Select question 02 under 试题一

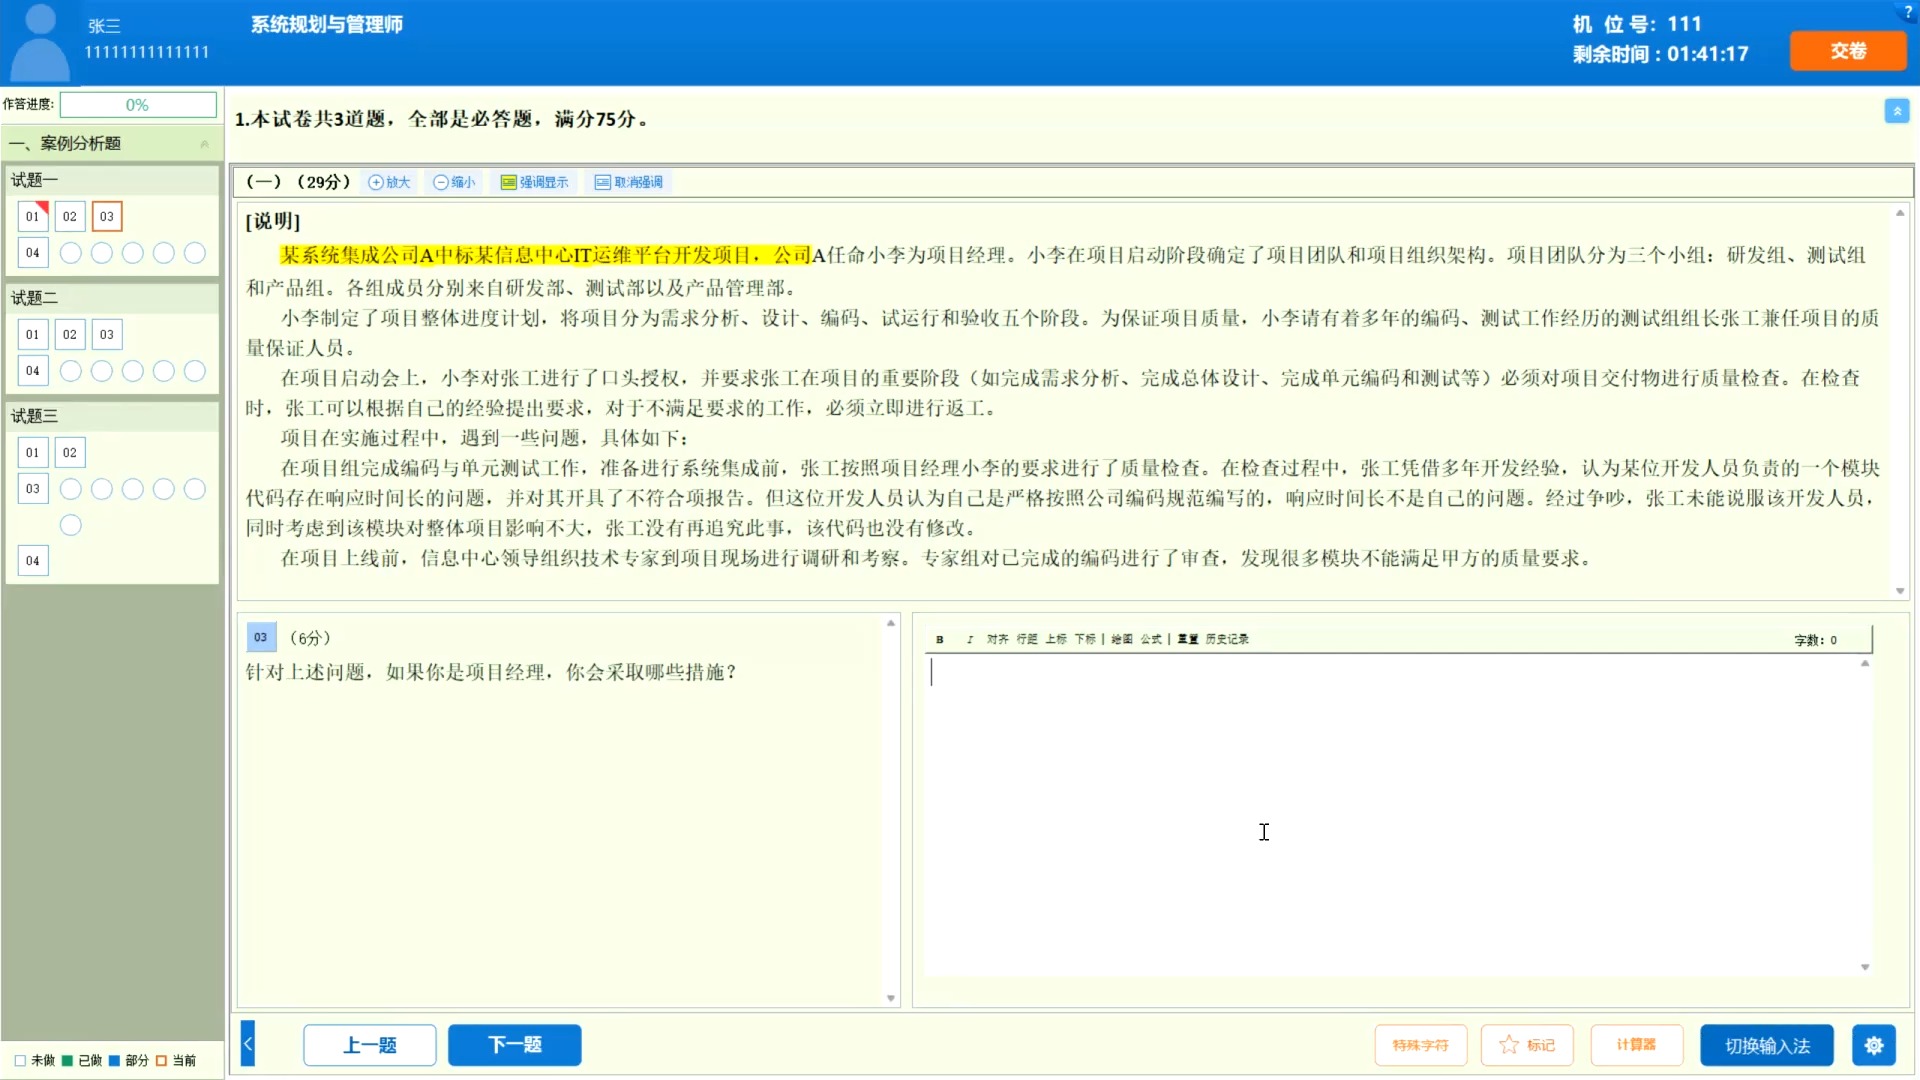coord(70,216)
